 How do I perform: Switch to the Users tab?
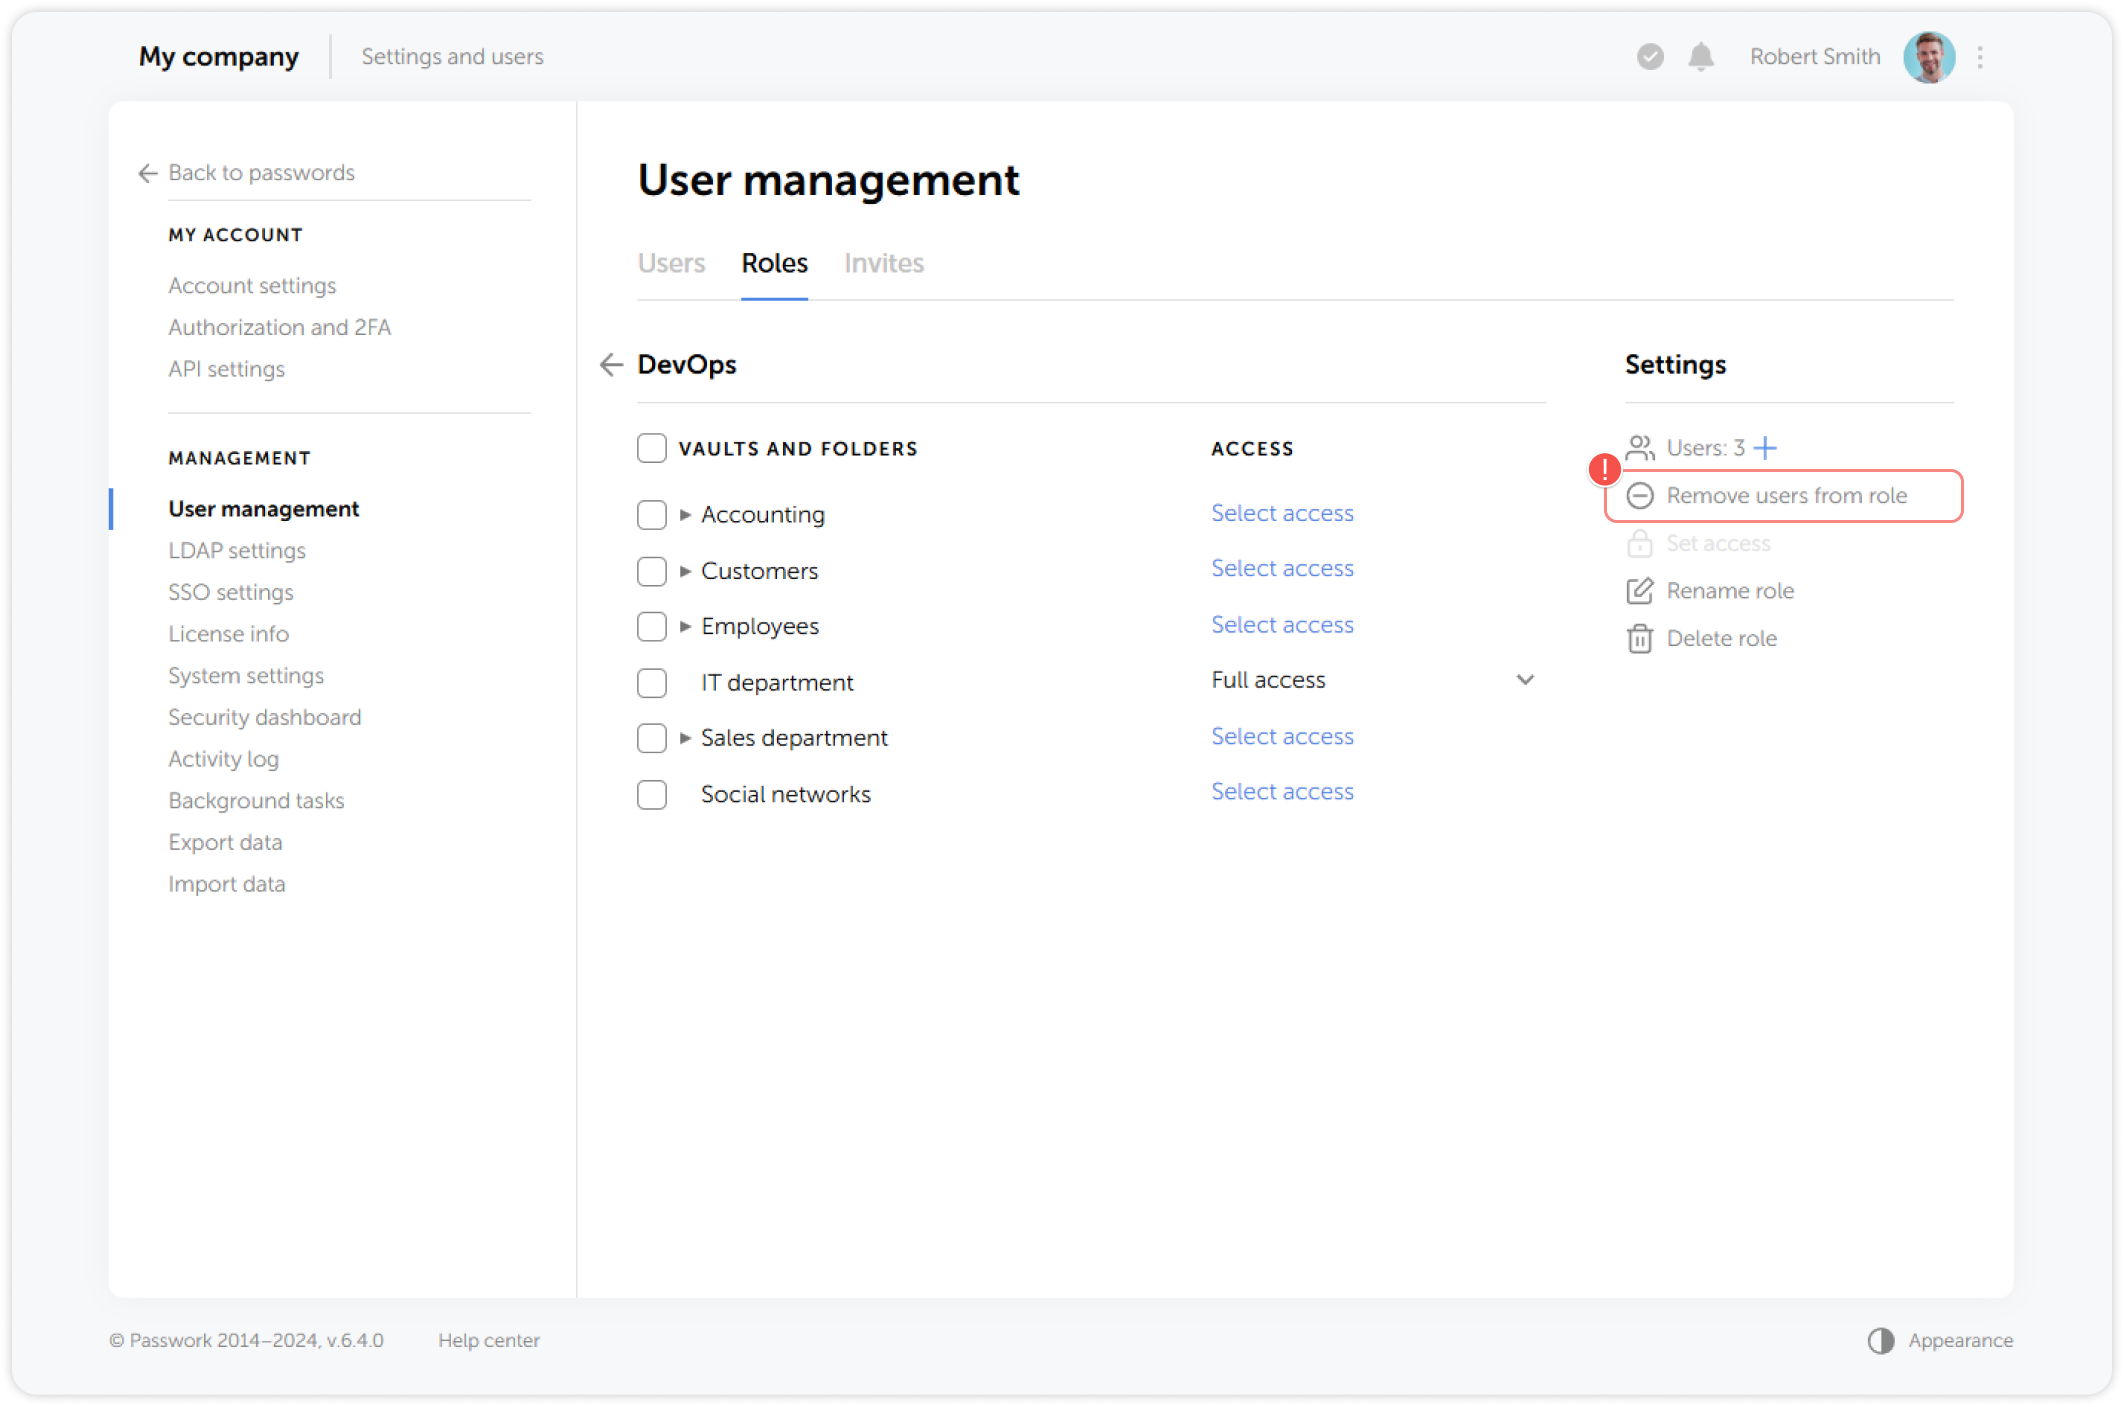(x=671, y=263)
